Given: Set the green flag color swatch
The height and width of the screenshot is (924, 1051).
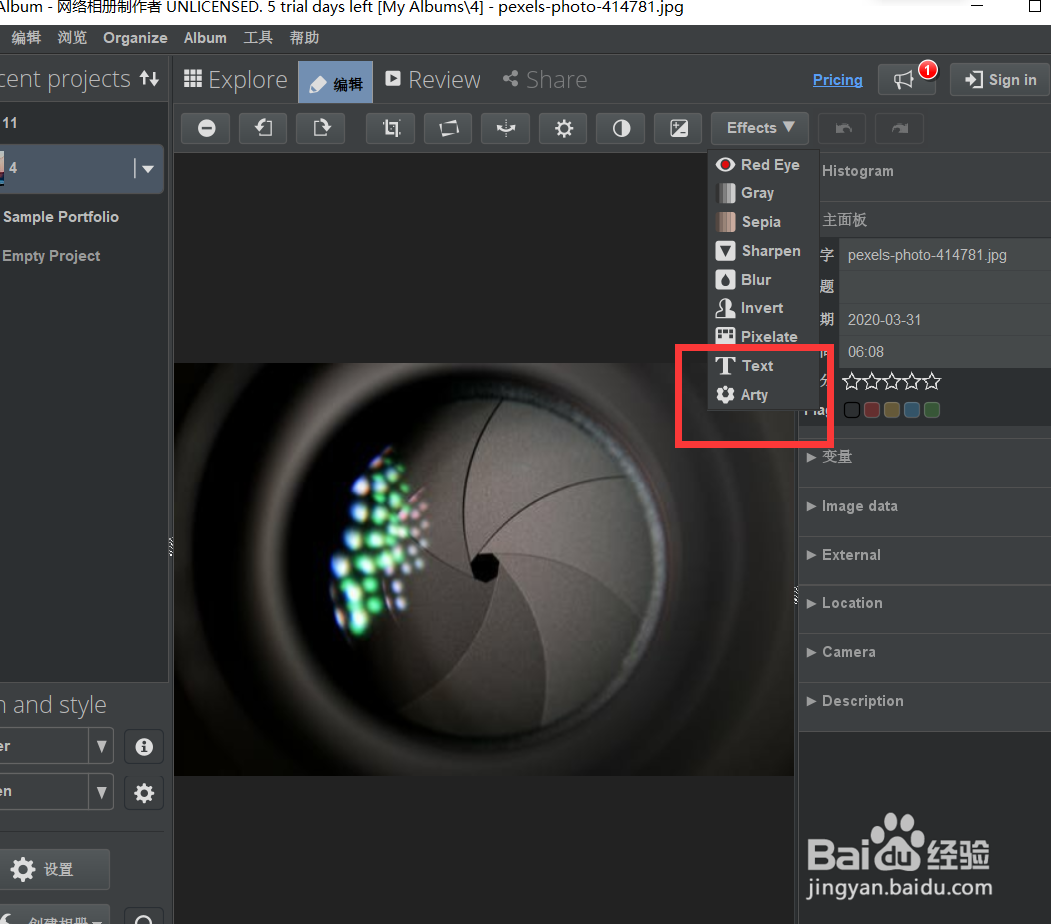Looking at the screenshot, I should [x=932, y=410].
